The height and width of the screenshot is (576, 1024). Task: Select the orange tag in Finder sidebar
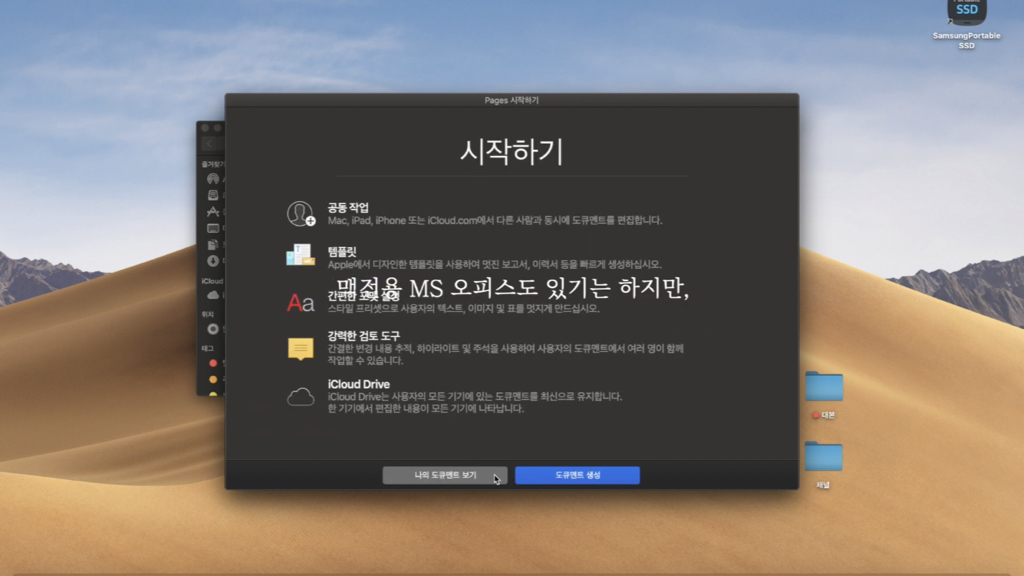pyautogui.click(x=213, y=379)
